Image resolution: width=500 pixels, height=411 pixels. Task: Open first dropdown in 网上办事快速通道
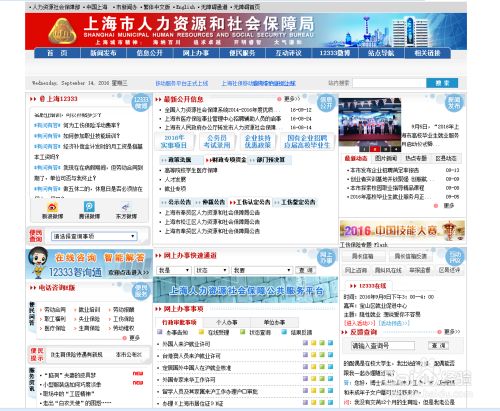(x=174, y=270)
